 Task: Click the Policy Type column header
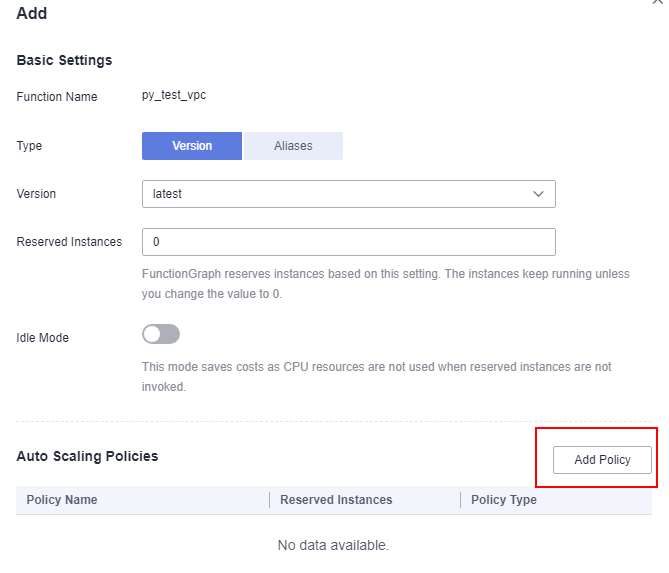coord(503,500)
